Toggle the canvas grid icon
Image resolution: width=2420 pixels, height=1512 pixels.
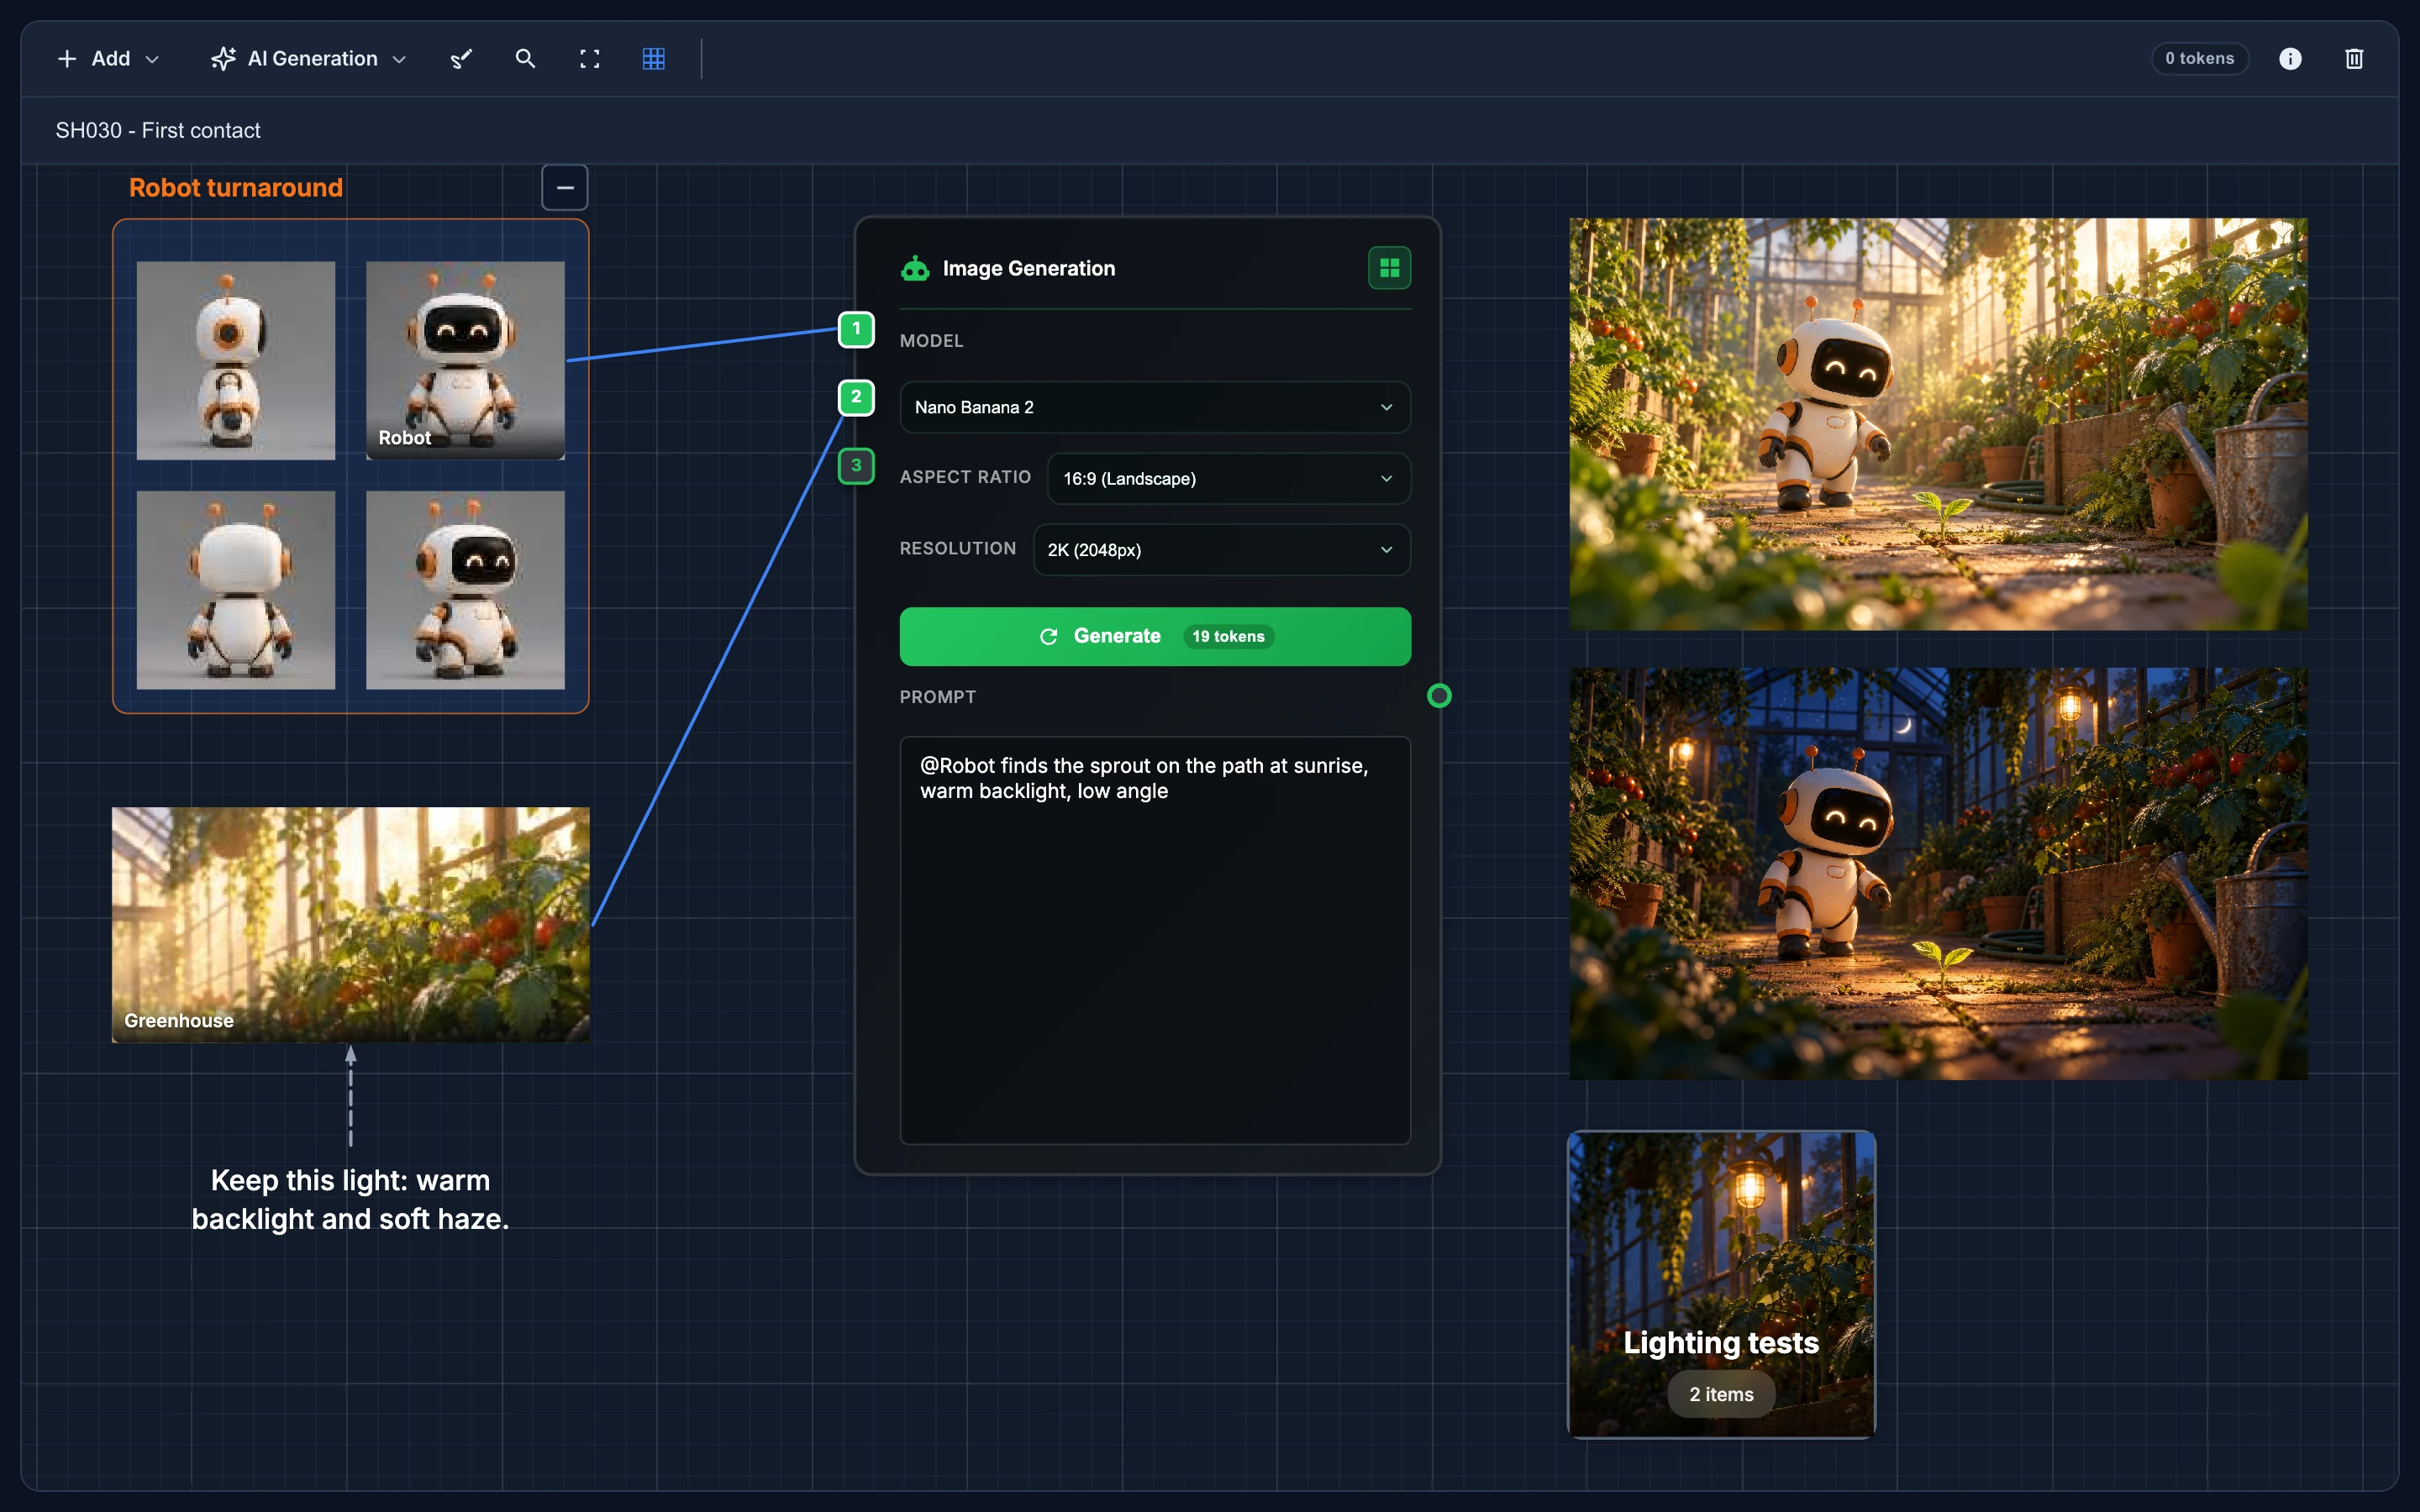pos(654,59)
